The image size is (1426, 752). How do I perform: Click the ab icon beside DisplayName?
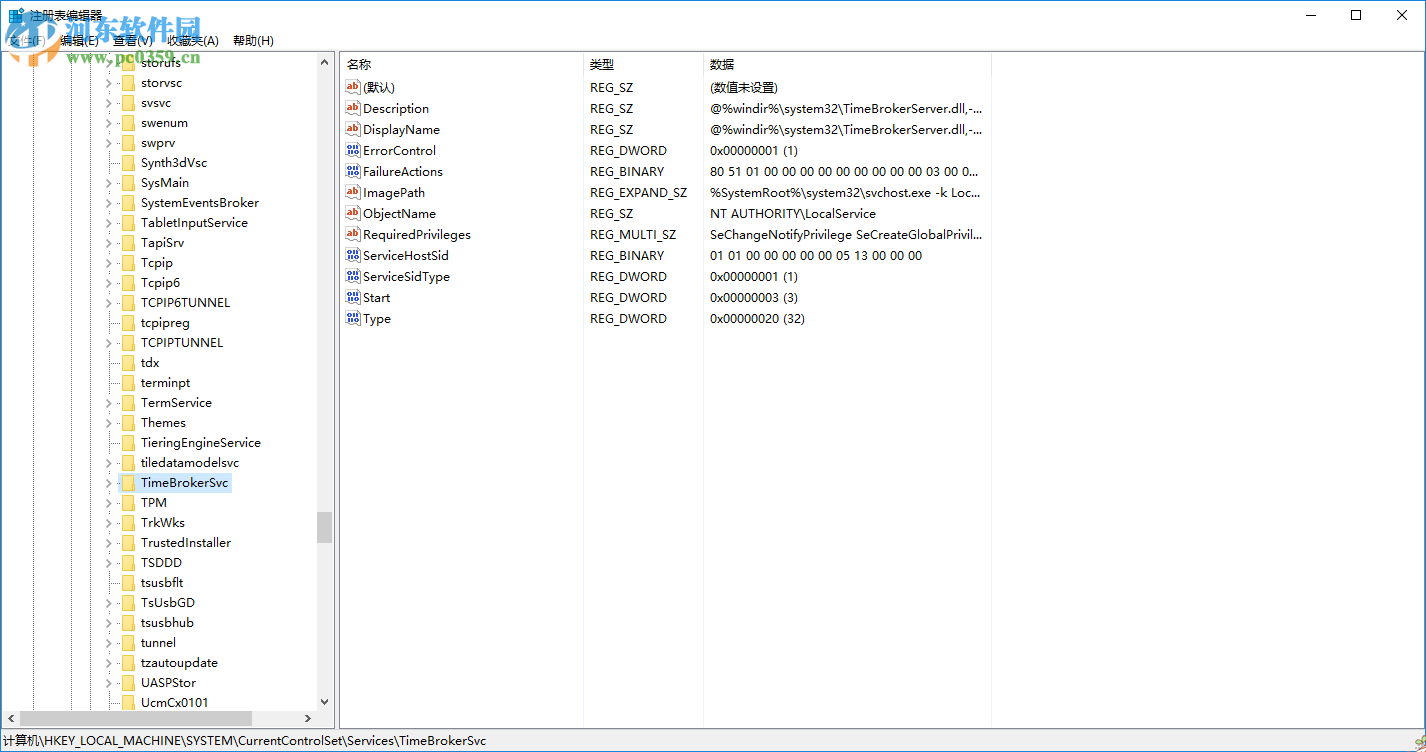pos(353,129)
